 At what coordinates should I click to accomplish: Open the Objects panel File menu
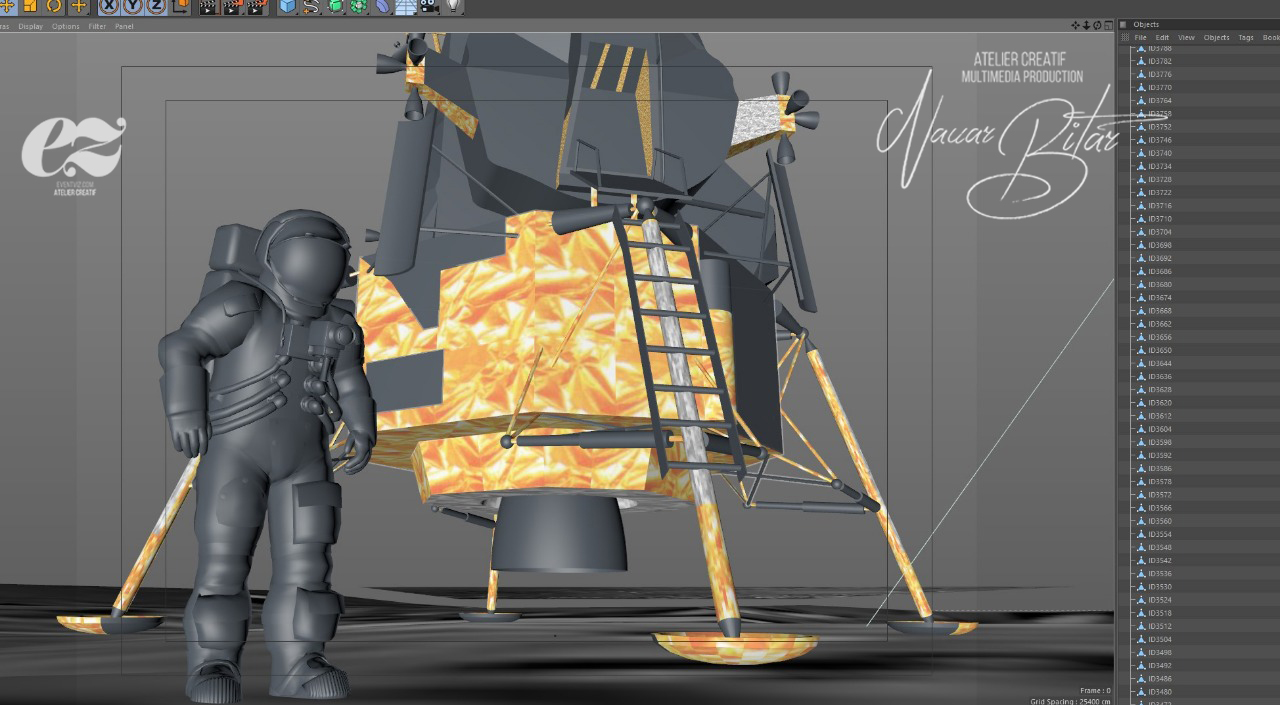pos(1140,37)
